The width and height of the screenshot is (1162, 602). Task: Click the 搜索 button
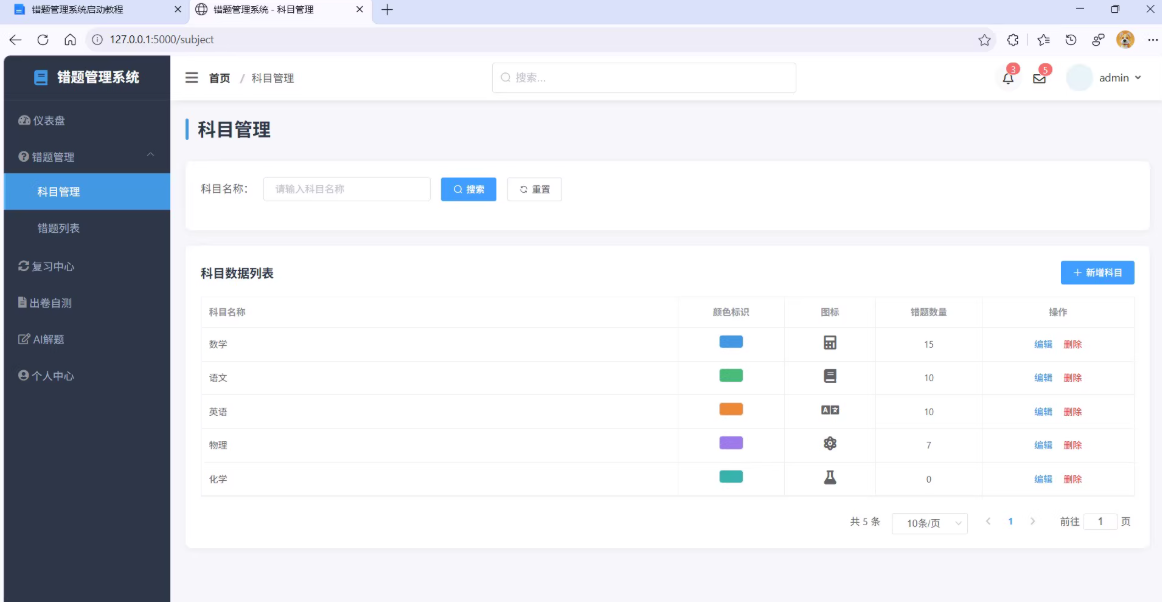coord(468,189)
